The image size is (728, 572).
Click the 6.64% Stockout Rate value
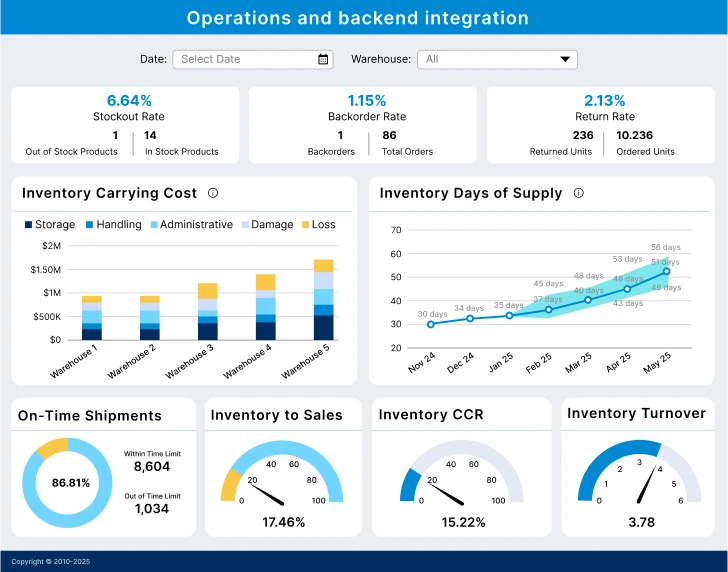[x=129, y=100]
